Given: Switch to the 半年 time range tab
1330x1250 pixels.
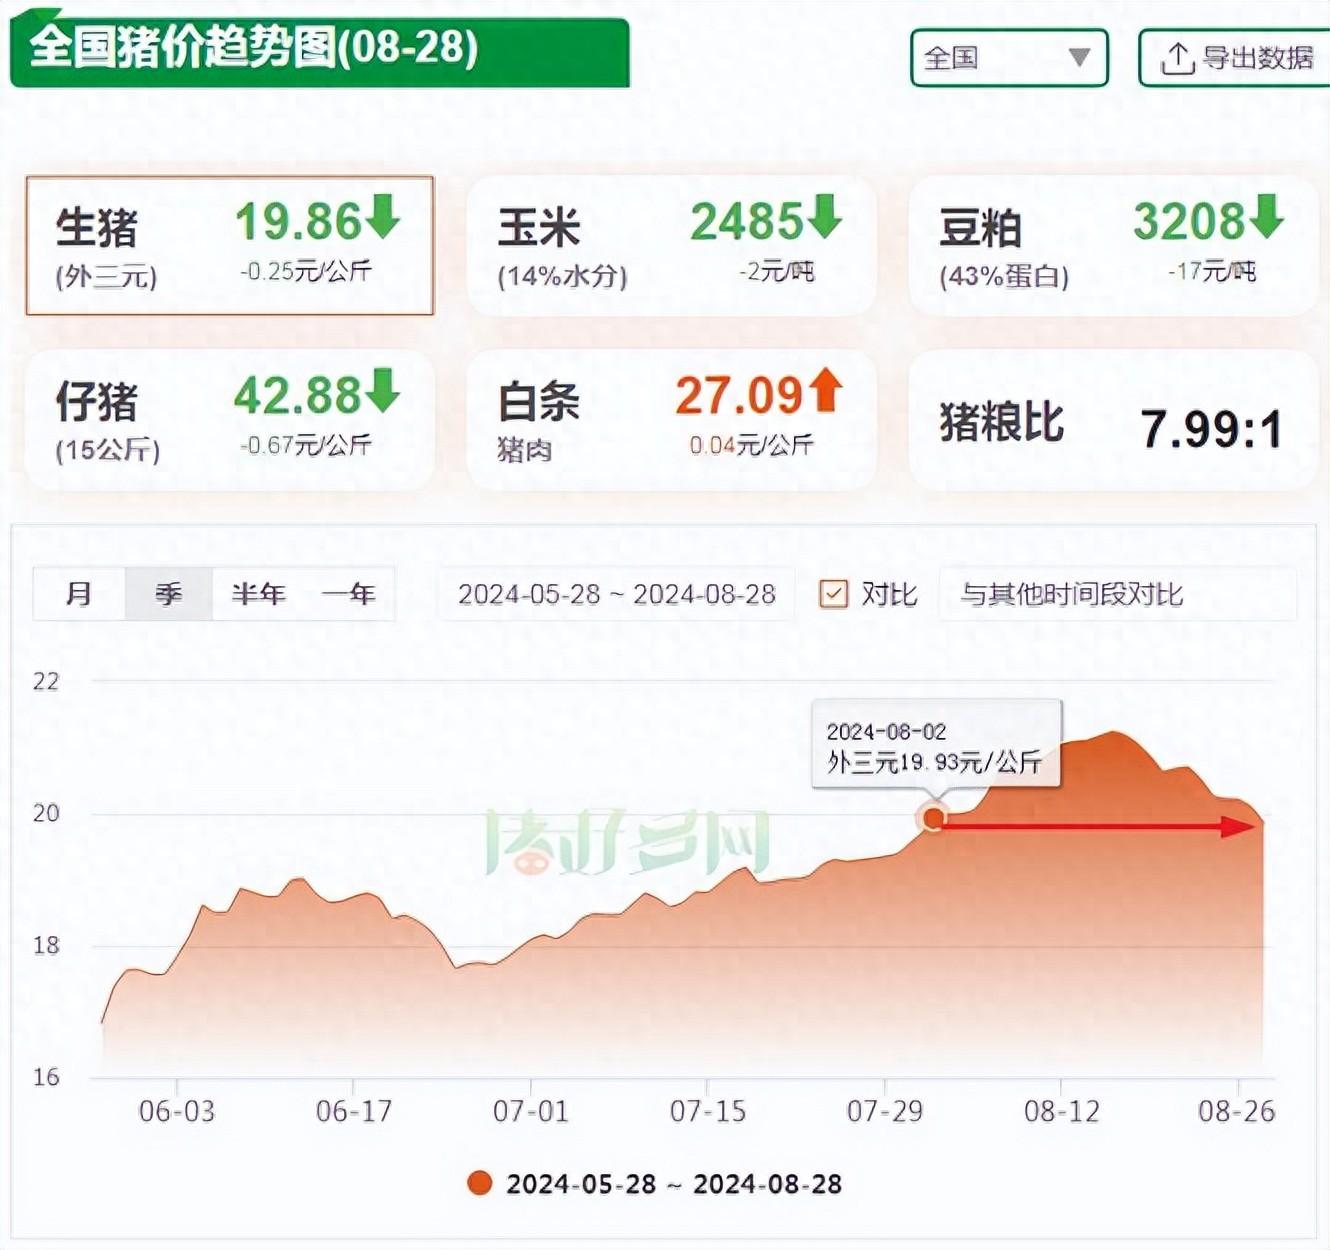Looking at the screenshot, I should point(258,594).
